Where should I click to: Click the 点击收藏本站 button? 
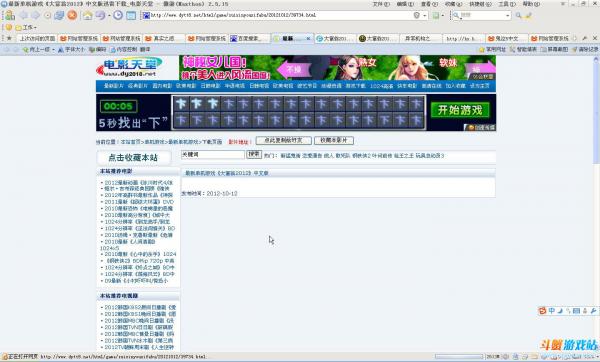tap(133, 157)
